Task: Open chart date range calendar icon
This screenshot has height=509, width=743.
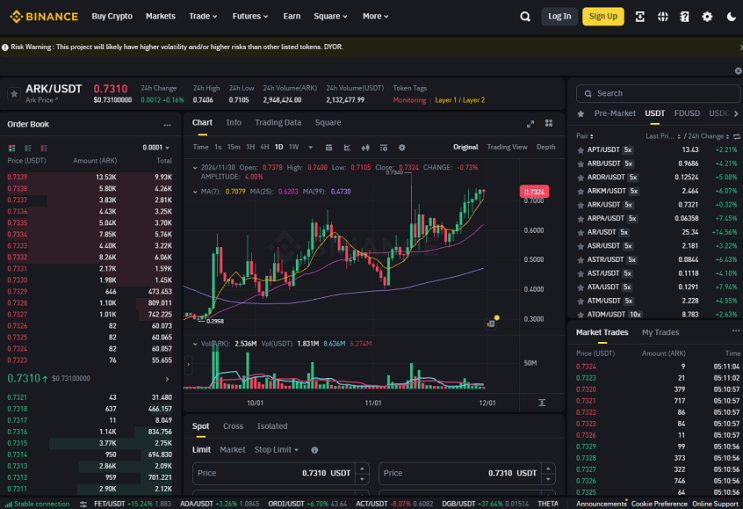Action: point(329,148)
